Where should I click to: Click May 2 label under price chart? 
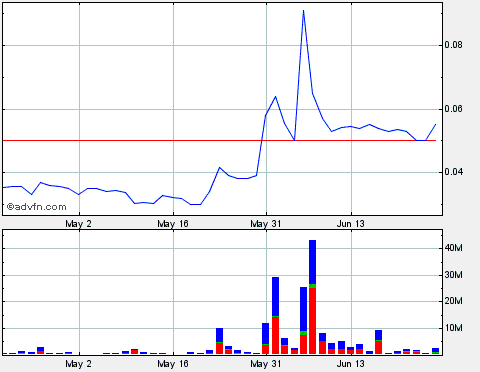tap(78, 224)
